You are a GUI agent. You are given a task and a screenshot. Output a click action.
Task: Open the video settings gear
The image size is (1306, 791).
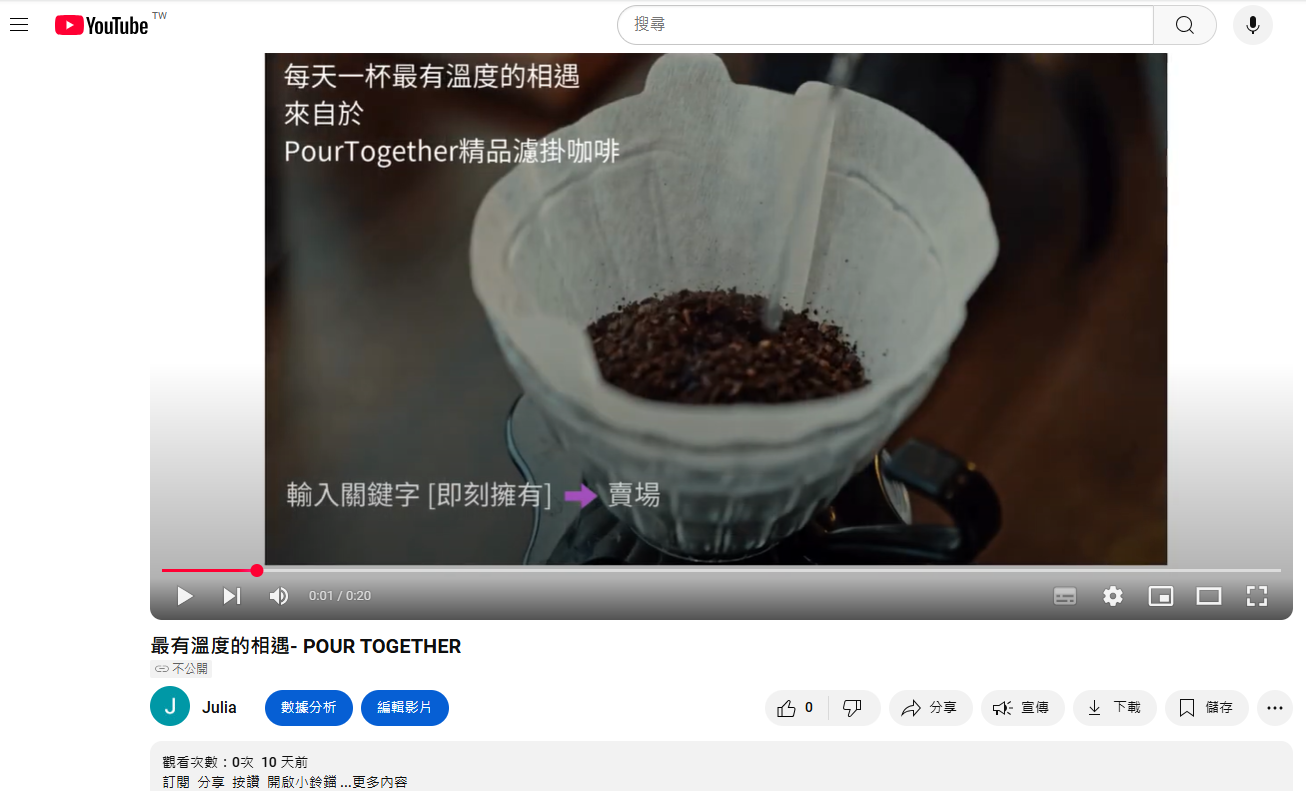pyautogui.click(x=1113, y=596)
